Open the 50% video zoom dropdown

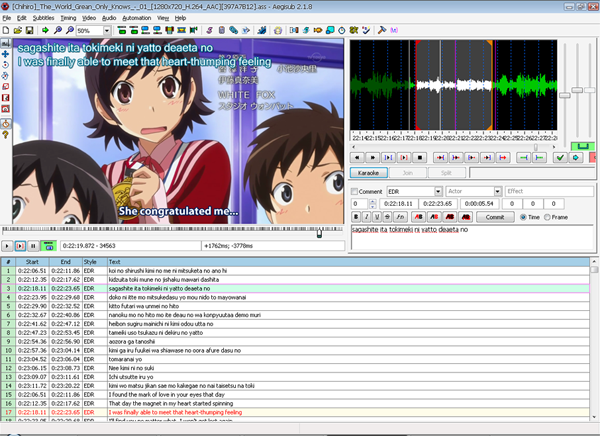[x=107, y=30]
